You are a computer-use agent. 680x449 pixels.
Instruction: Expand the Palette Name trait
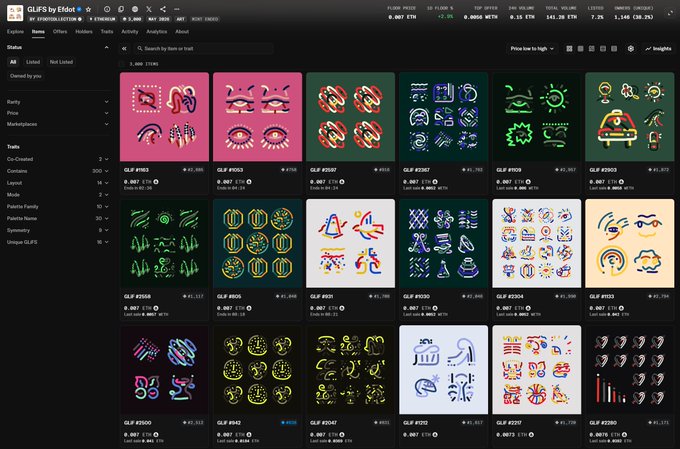tap(57, 219)
